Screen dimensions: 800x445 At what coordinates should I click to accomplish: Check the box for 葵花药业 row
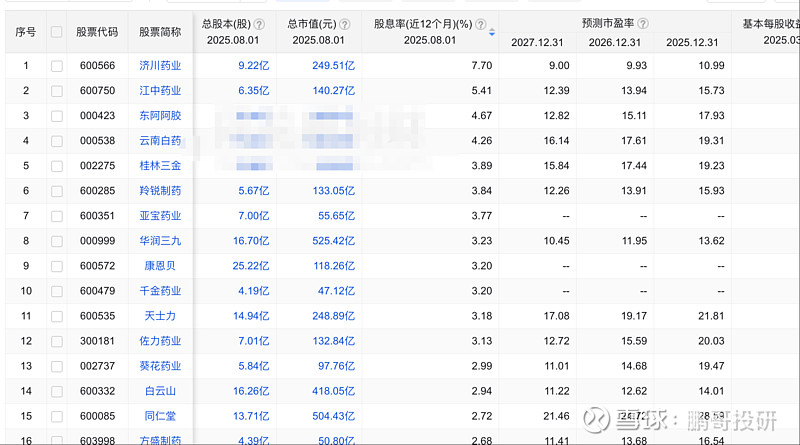pyautogui.click(x=57, y=366)
